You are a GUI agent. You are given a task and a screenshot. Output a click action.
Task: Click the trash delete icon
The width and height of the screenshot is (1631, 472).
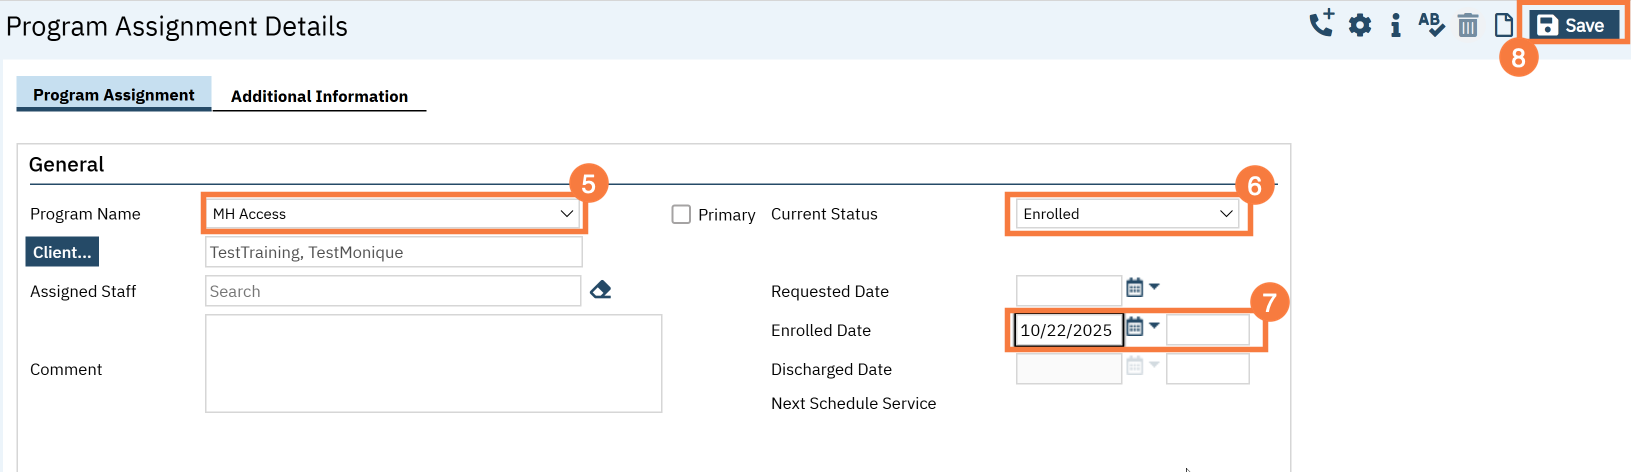click(1468, 26)
